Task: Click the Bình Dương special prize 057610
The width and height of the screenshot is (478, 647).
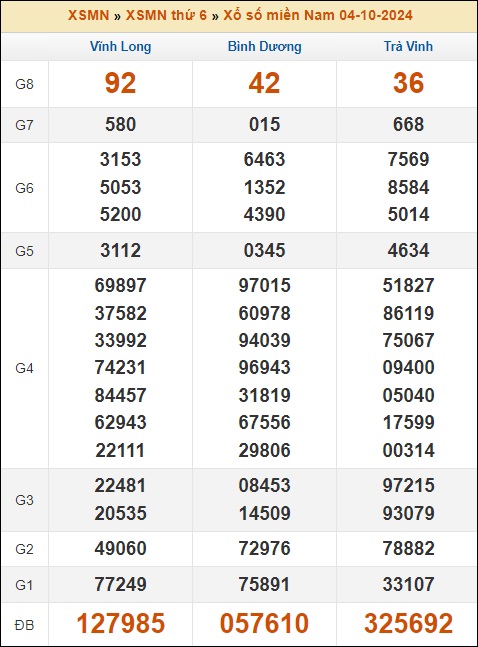Action: pos(264,623)
